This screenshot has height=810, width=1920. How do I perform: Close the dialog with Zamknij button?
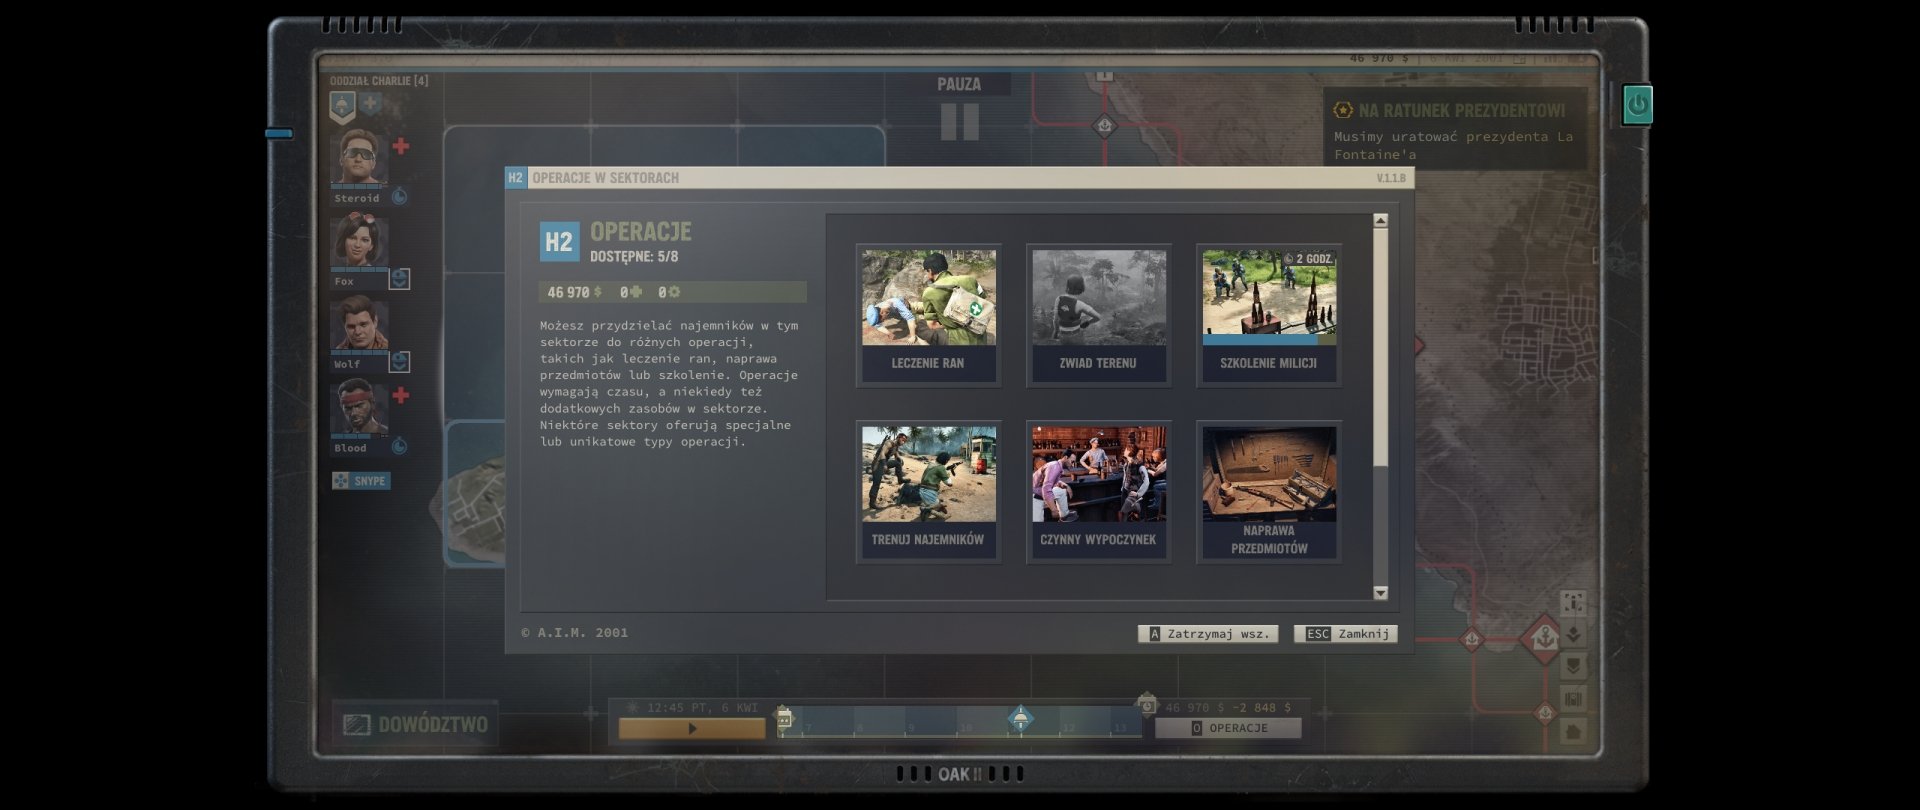[x=1346, y=634]
